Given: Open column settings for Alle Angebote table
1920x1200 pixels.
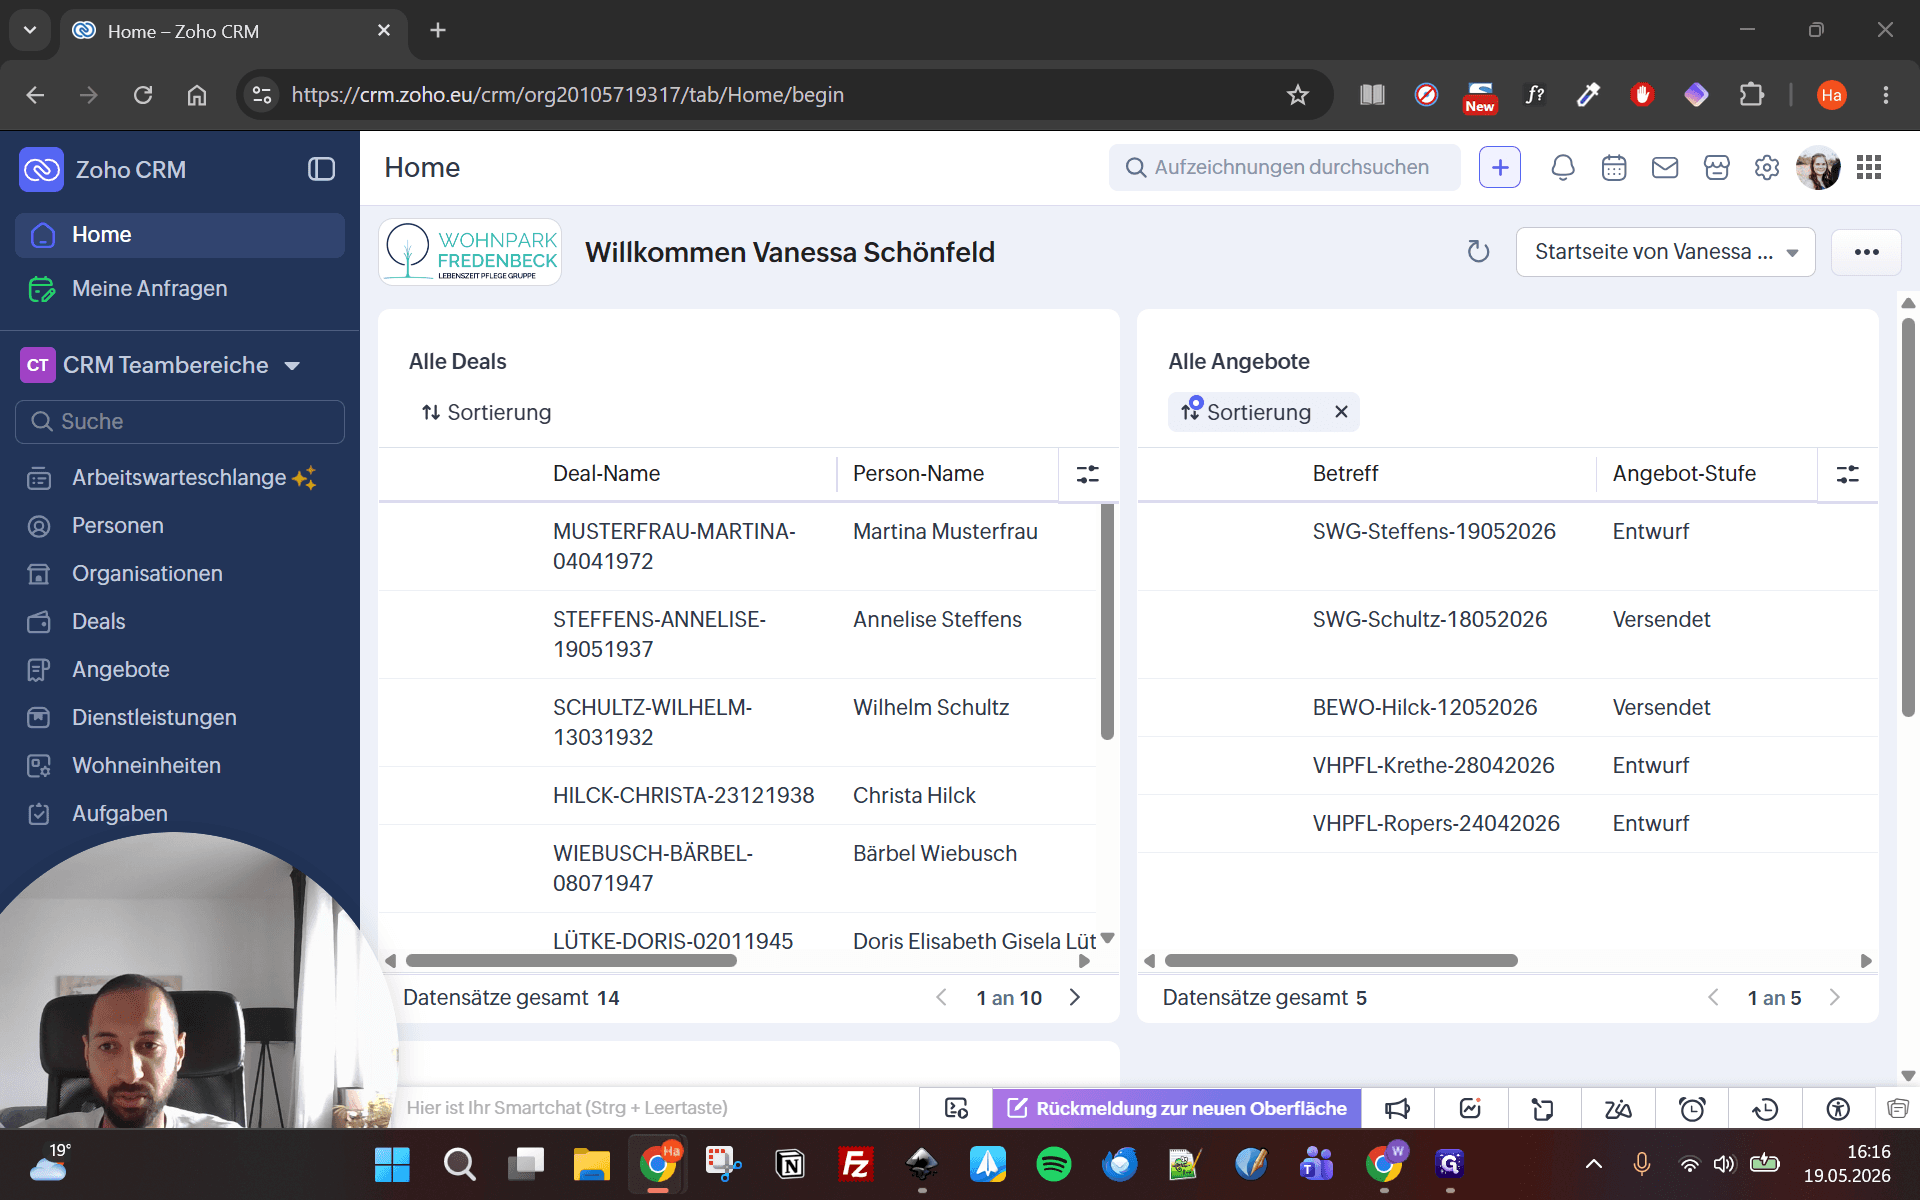Looking at the screenshot, I should pyautogui.click(x=1848, y=474).
